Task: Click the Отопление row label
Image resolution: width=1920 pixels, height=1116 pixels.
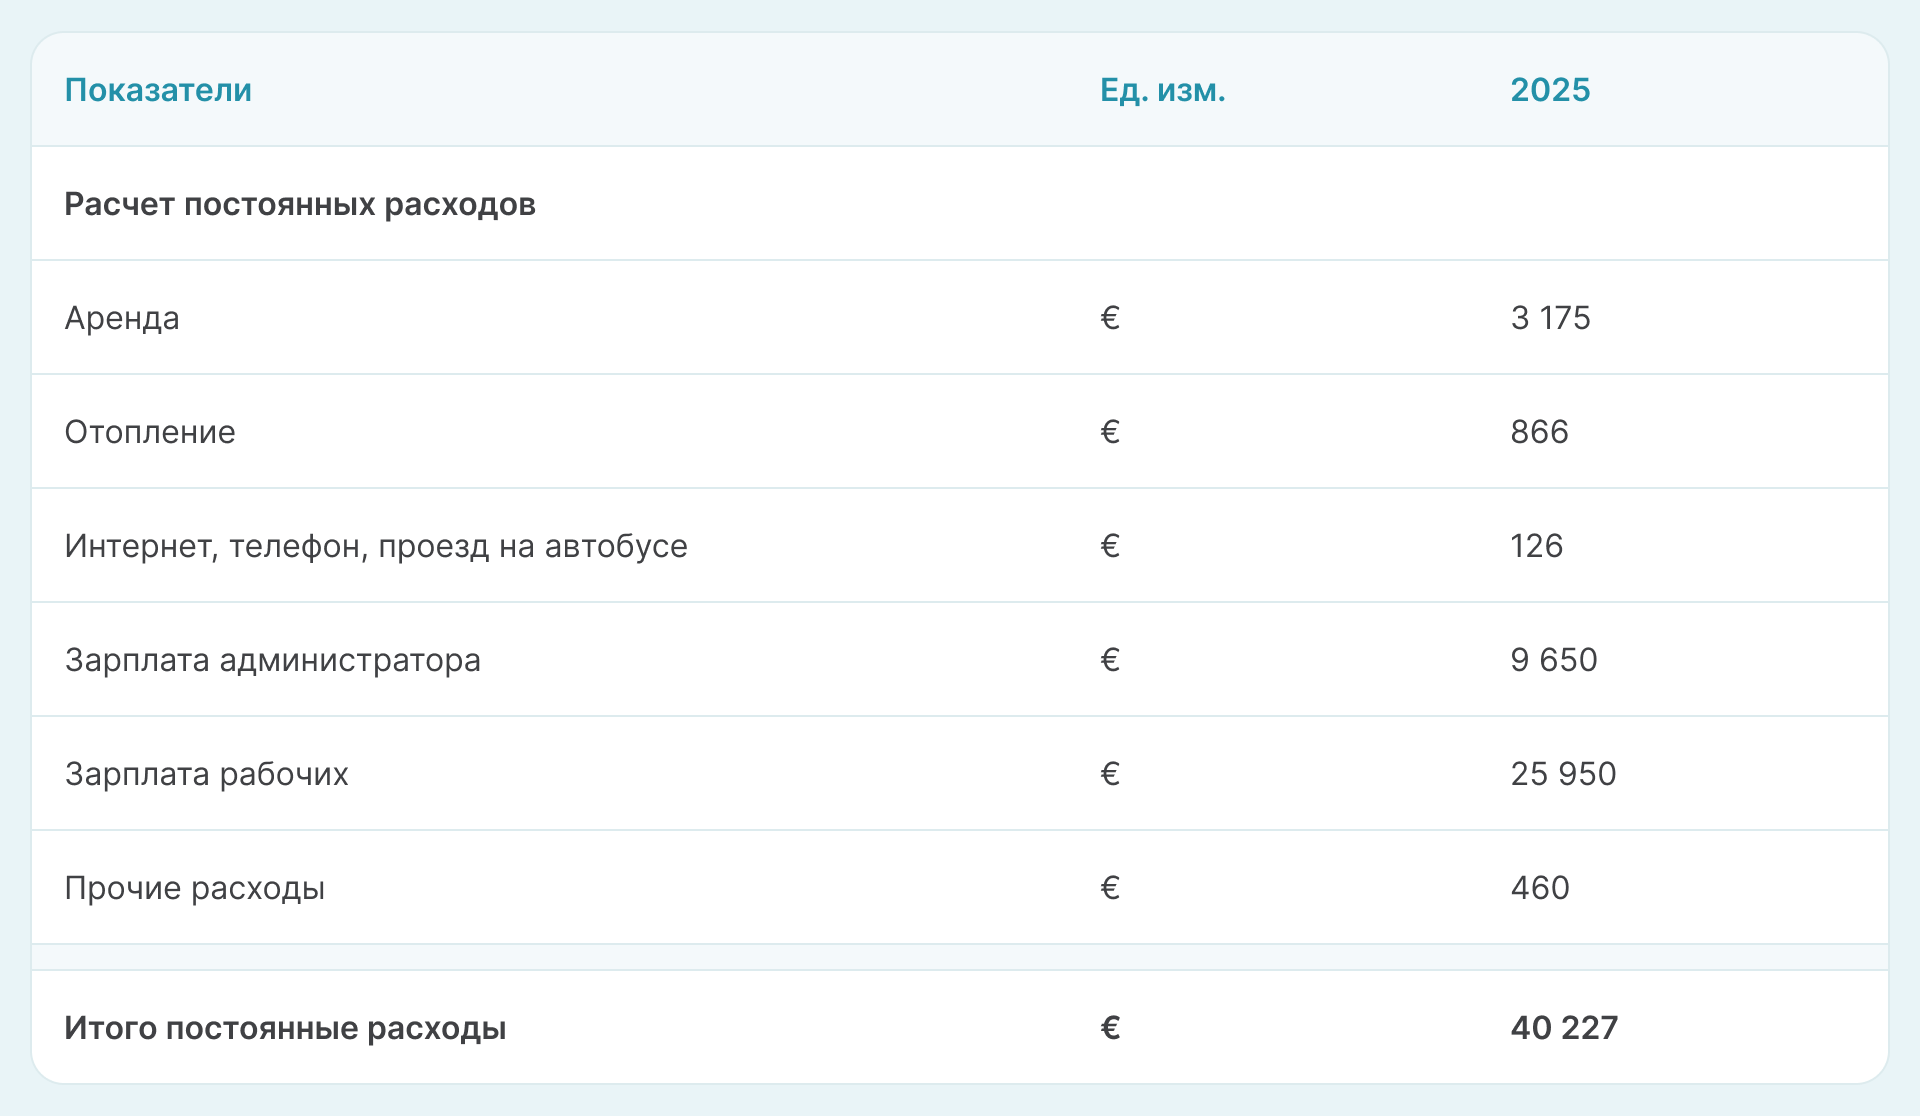Action: [150, 432]
